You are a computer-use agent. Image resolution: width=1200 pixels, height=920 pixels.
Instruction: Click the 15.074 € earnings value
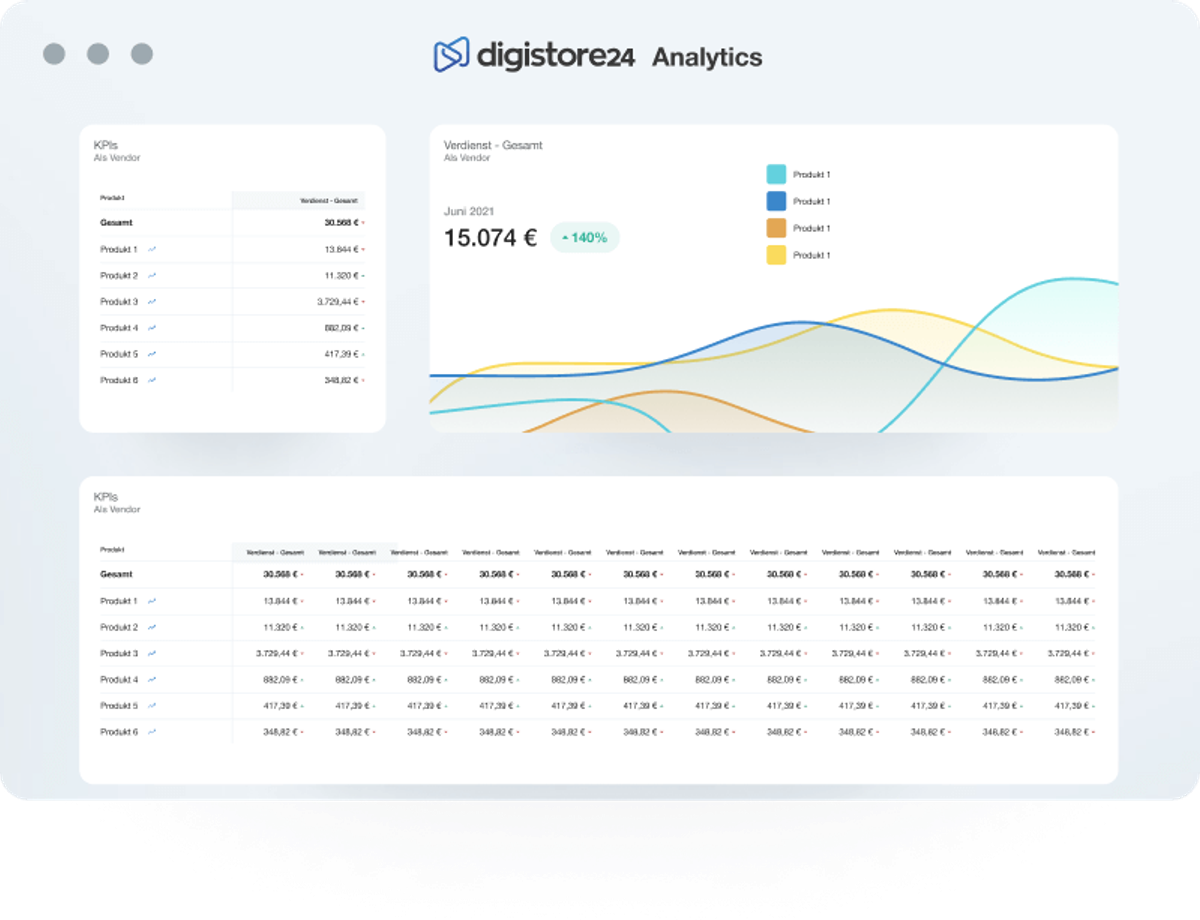490,238
